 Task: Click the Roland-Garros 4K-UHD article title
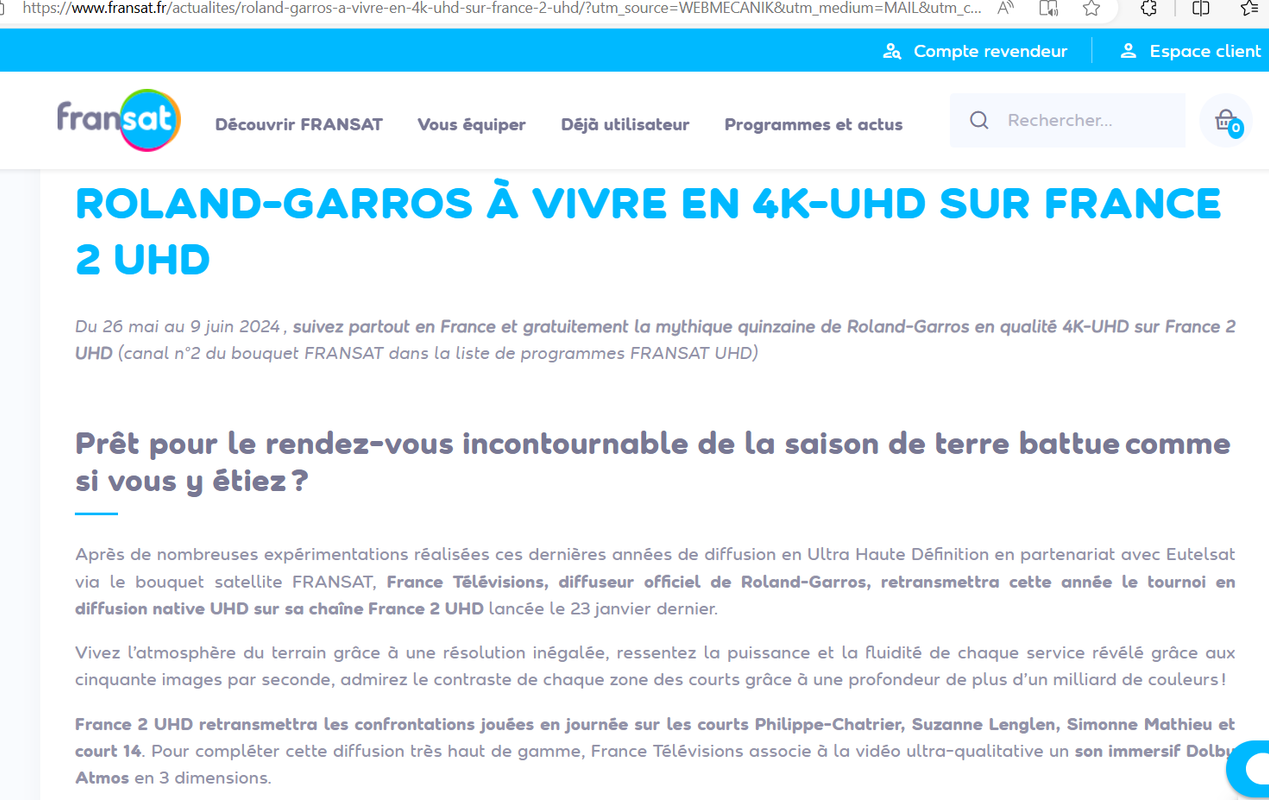(x=648, y=231)
